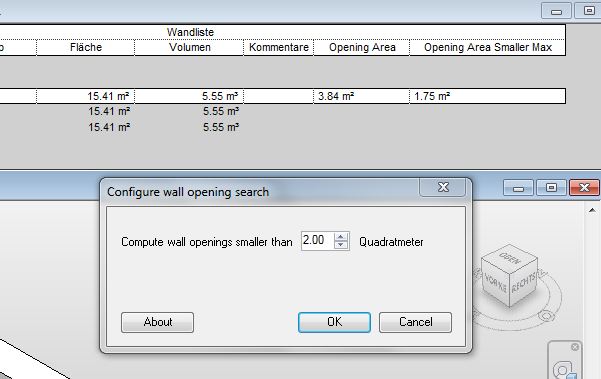Click the Cancel button
The image size is (601, 379).
(x=415, y=322)
